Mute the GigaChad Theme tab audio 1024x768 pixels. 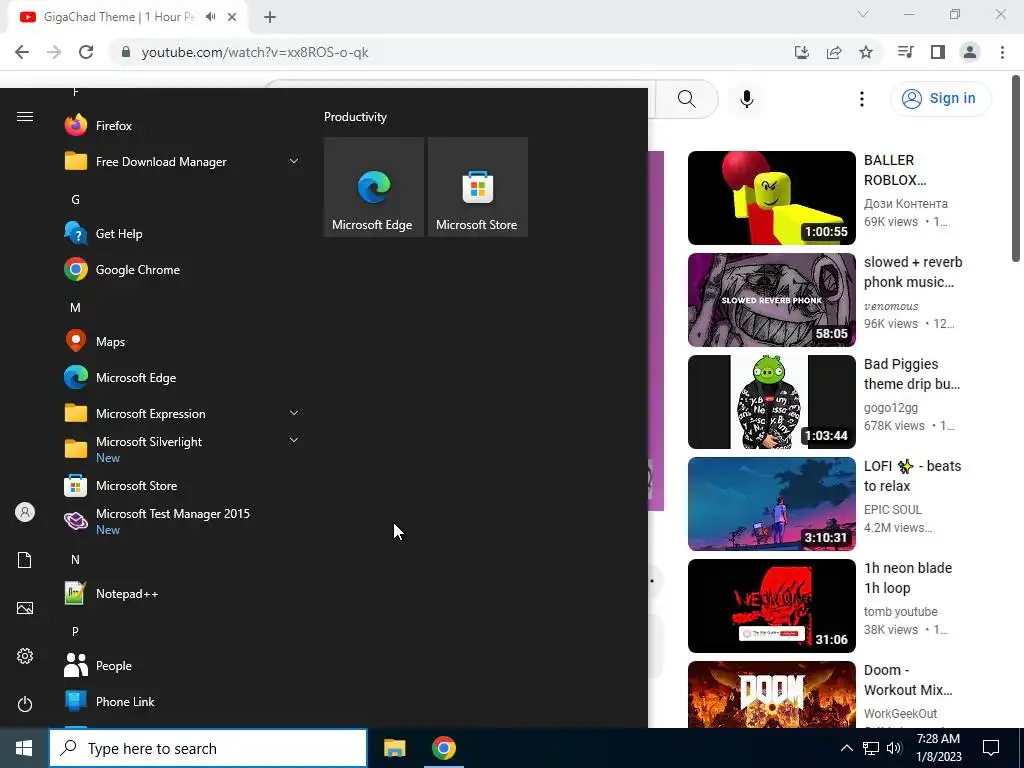click(210, 17)
